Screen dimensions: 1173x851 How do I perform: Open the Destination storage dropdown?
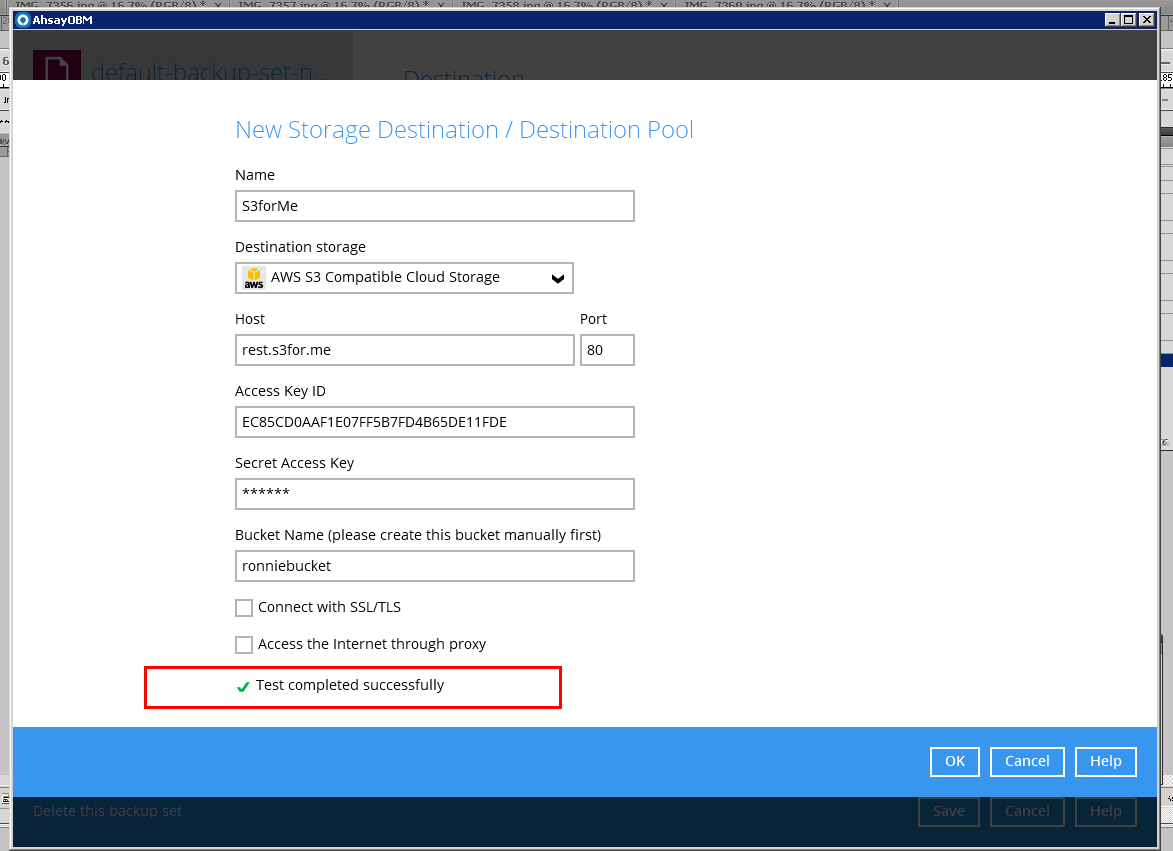coord(404,278)
